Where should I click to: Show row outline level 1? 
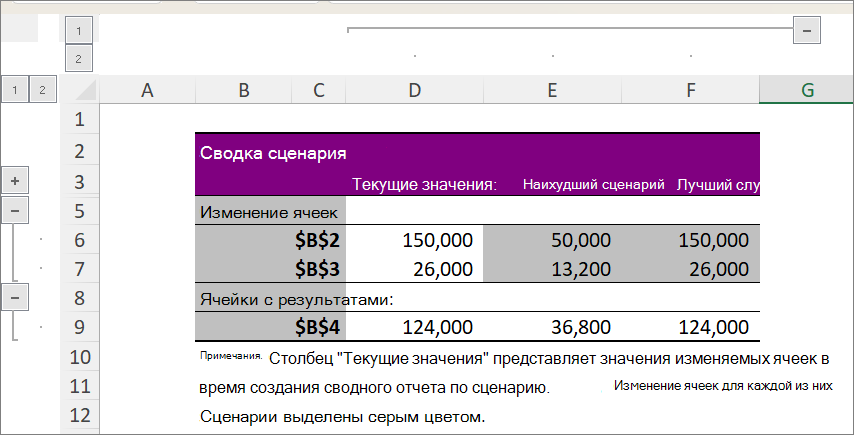click(x=15, y=89)
